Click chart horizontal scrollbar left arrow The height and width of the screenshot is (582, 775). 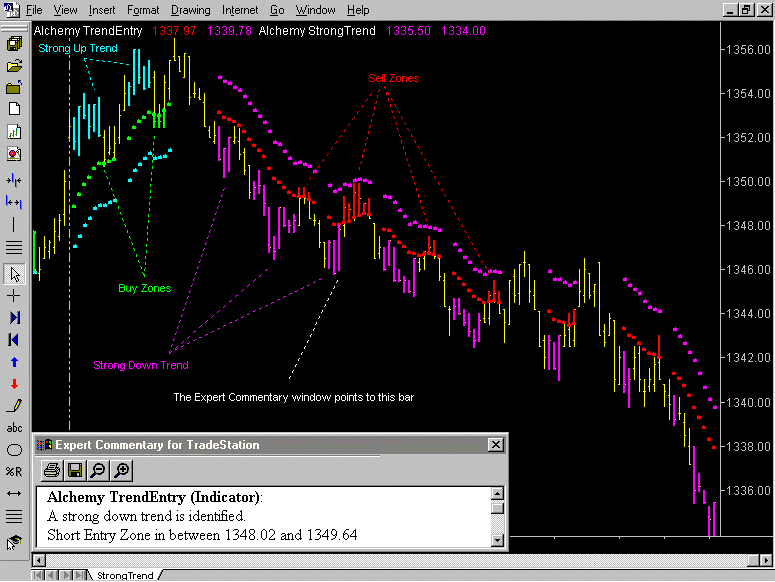pos(39,561)
